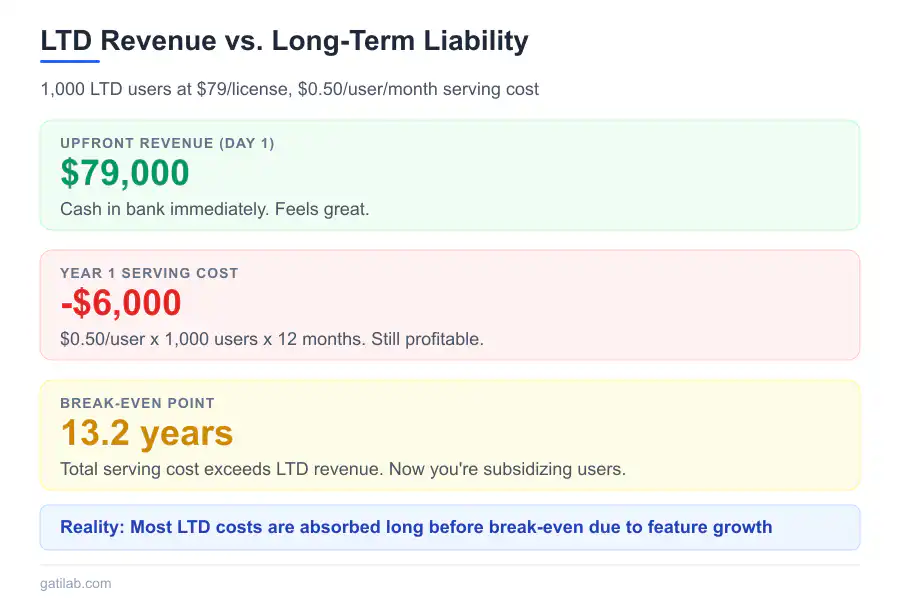Click the 13.2 years value
Image resolution: width=900 pixels, height=600 pixels.
coord(146,433)
